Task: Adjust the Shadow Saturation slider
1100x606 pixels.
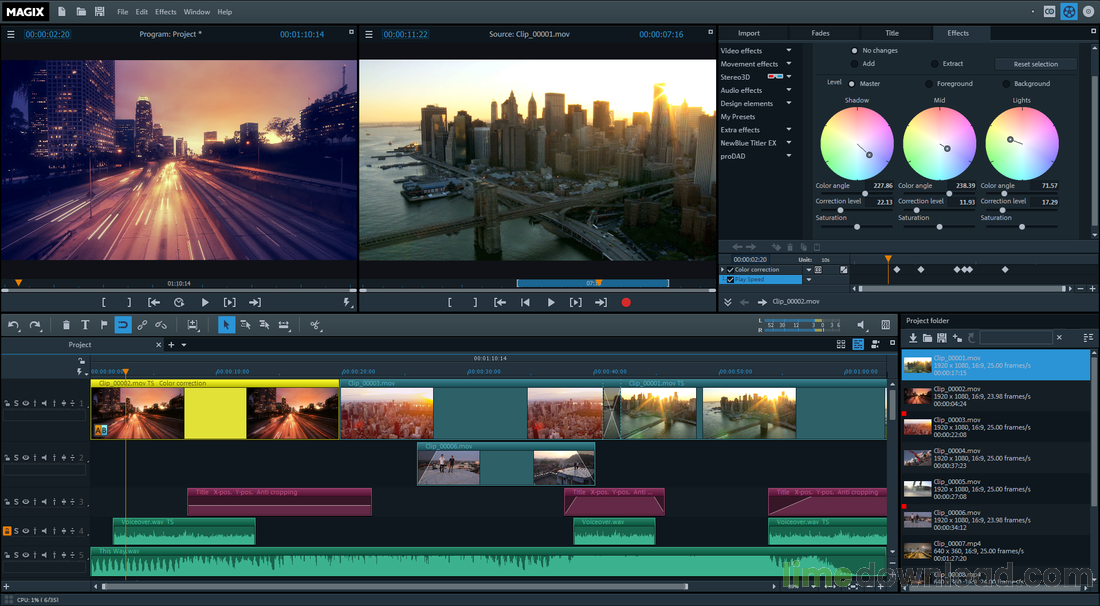Action: click(856, 226)
